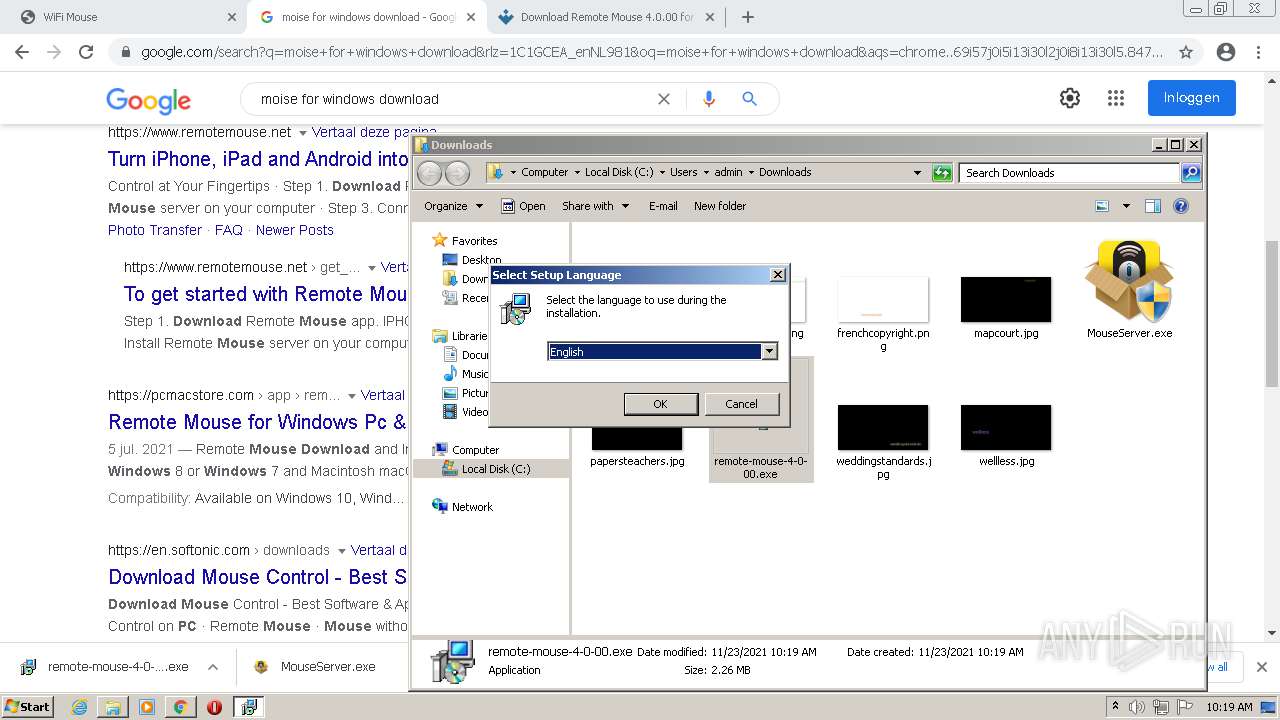
Task: Click E-mail in Explorer toolbar
Action: 663,206
